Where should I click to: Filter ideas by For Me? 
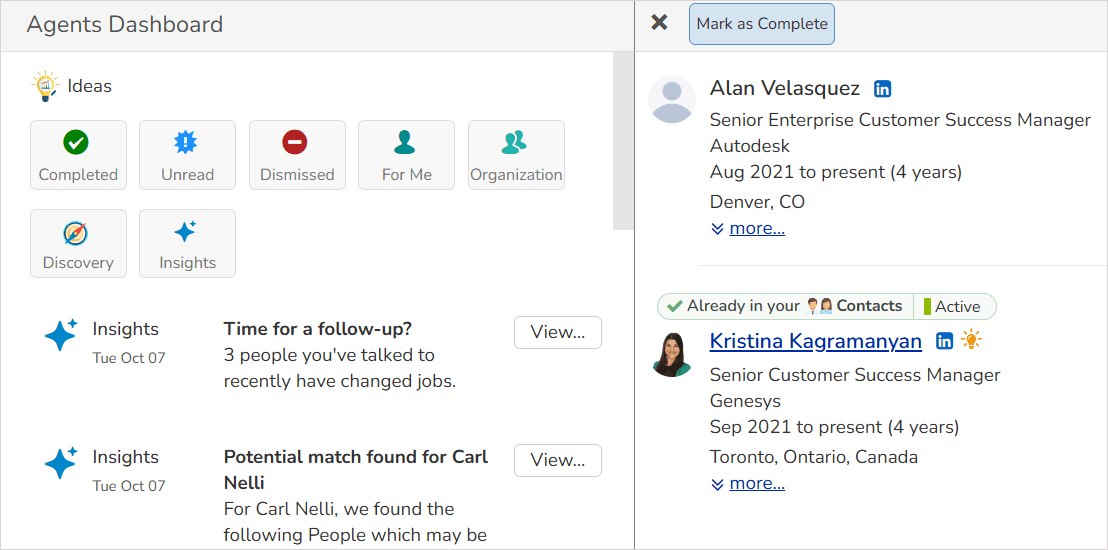(x=406, y=155)
